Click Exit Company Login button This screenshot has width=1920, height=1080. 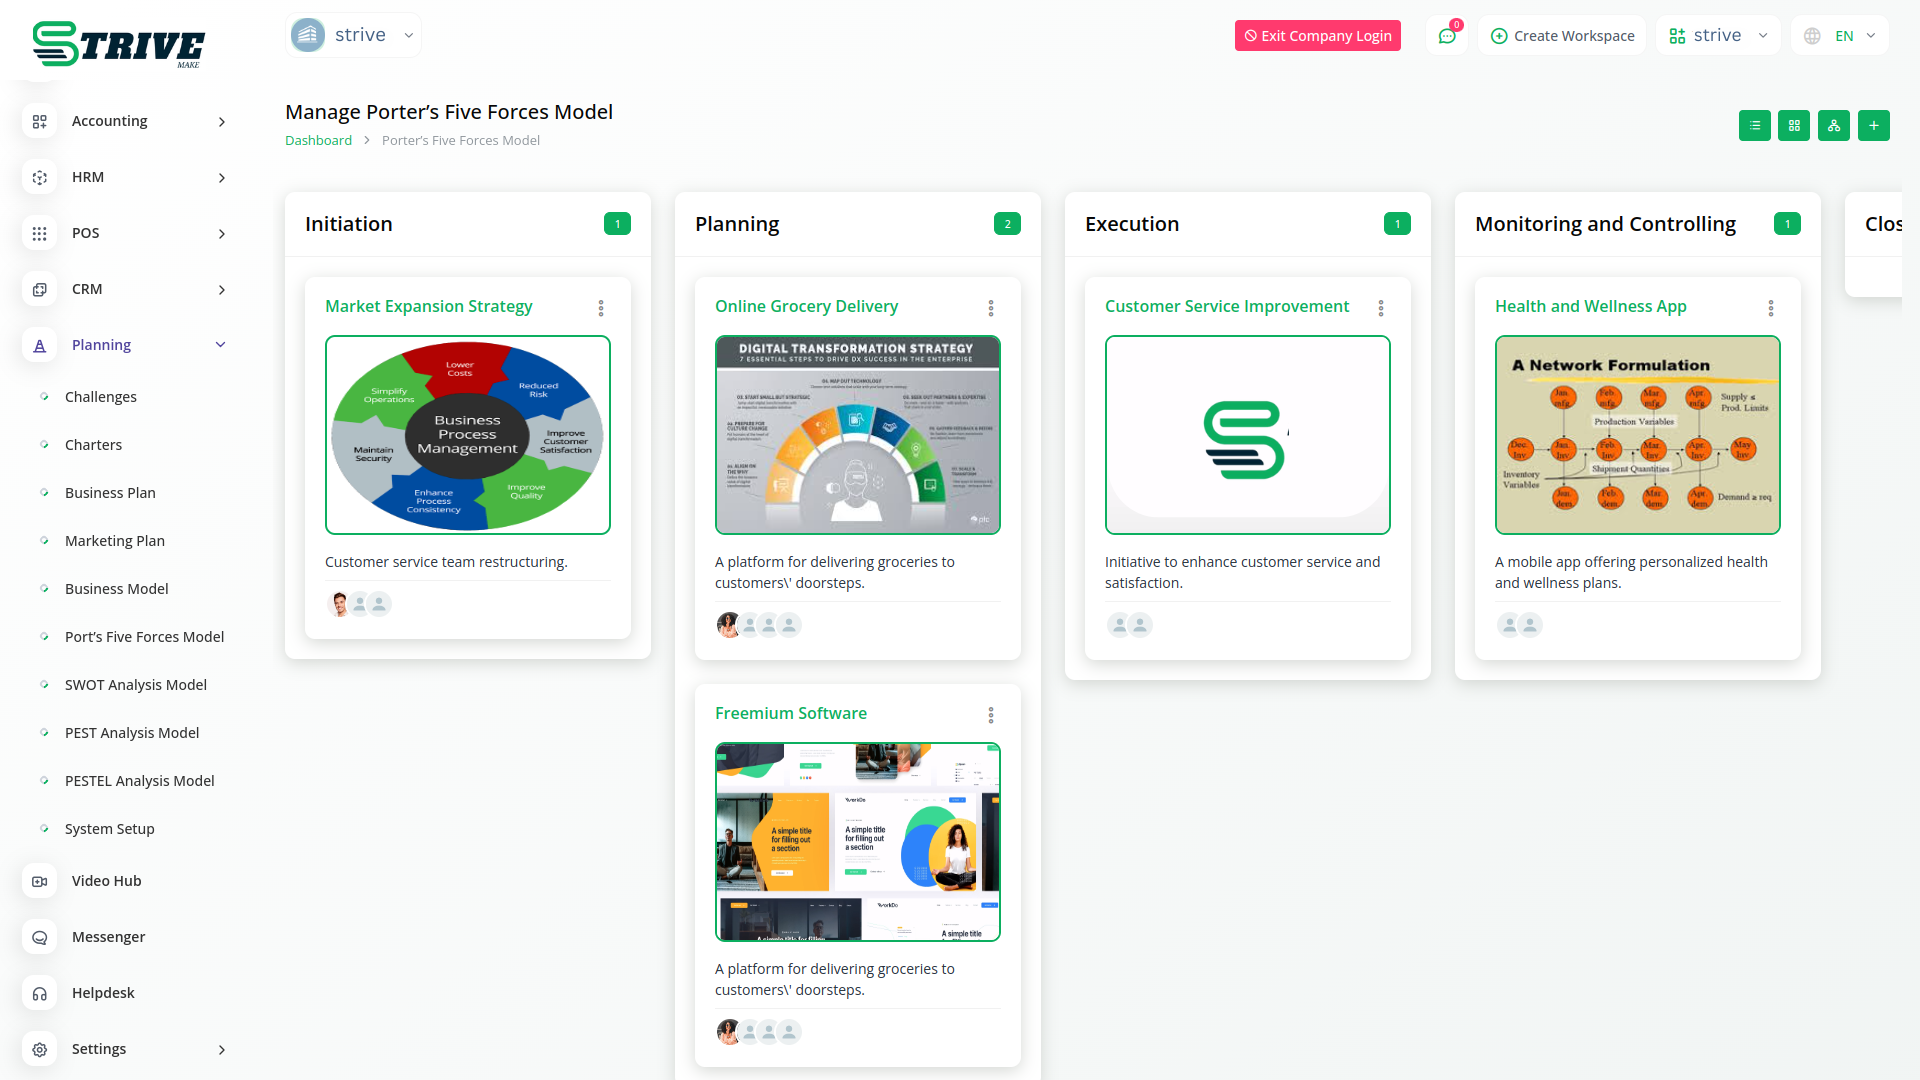click(1317, 36)
